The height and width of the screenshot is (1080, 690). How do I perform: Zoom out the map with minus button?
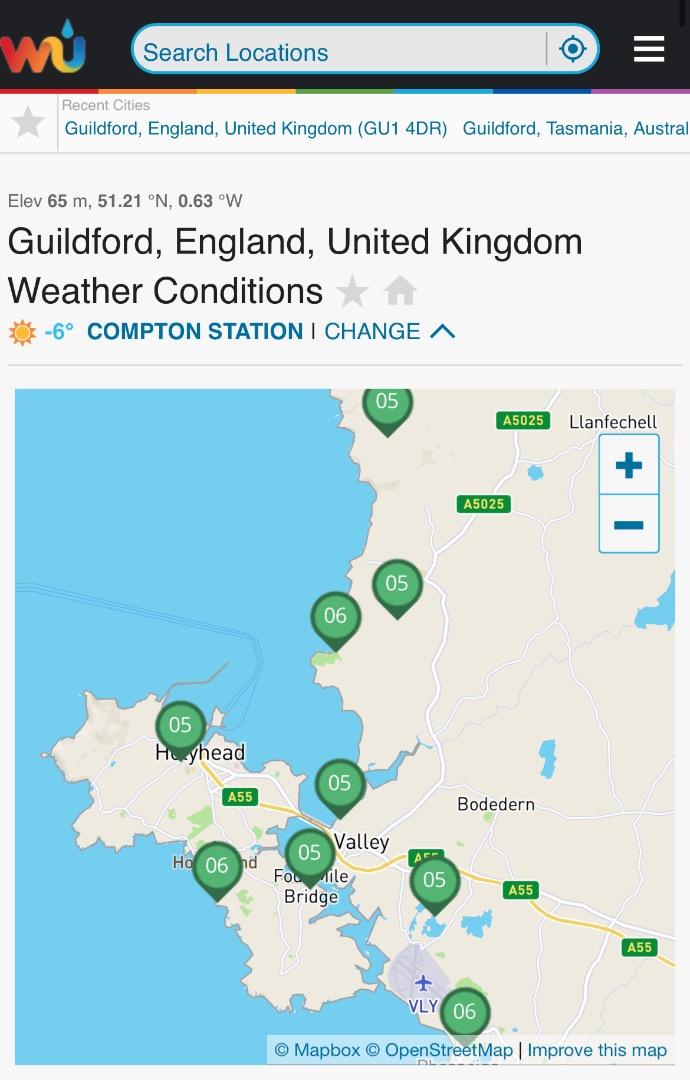[629, 524]
